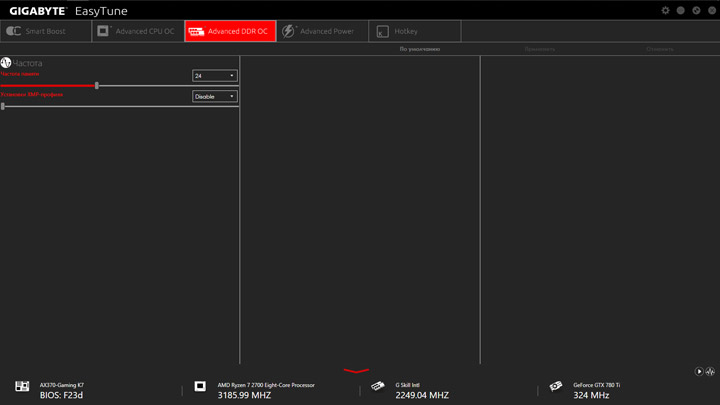This screenshot has width=720, height=405.
Task: Open the XMP profile dropdown showing Disable
Action: [x=214, y=96]
